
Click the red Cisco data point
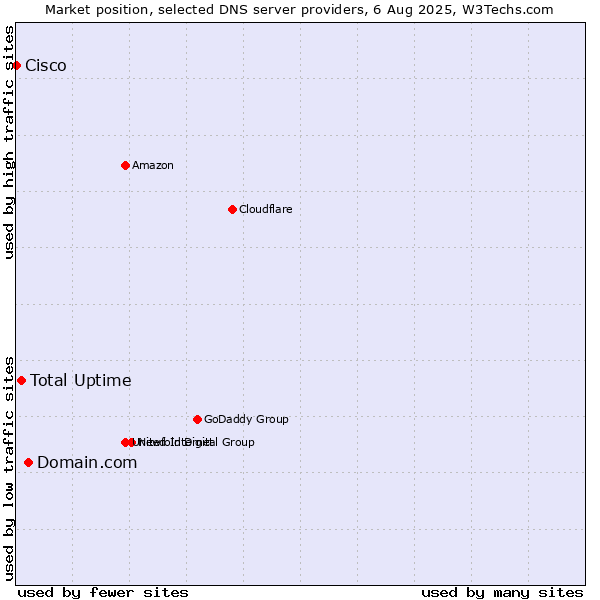pyautogui.click(x=16, y=65)
